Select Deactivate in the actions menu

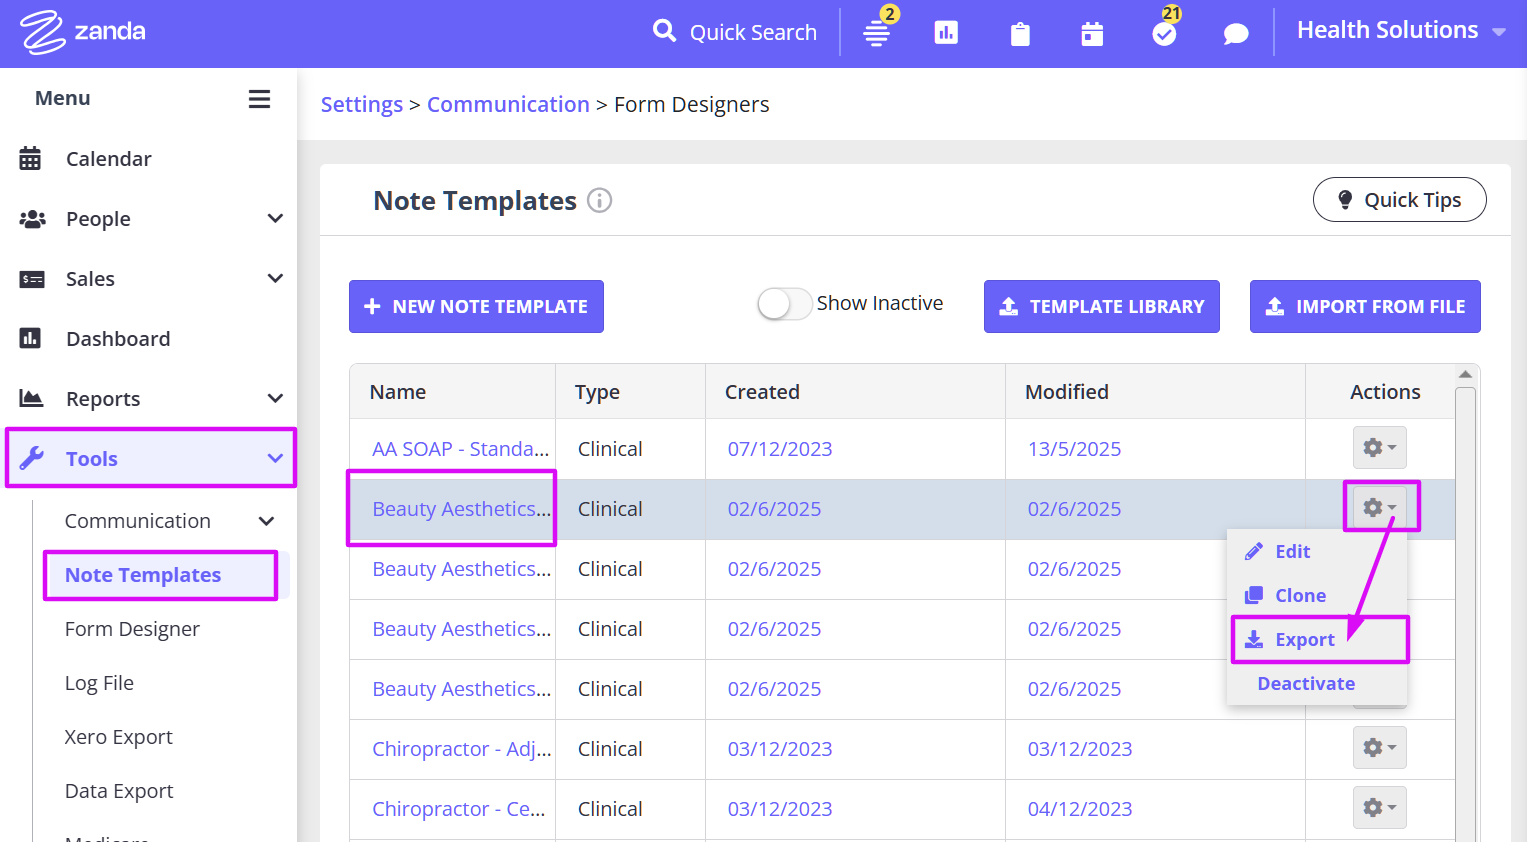(1306, 683)
